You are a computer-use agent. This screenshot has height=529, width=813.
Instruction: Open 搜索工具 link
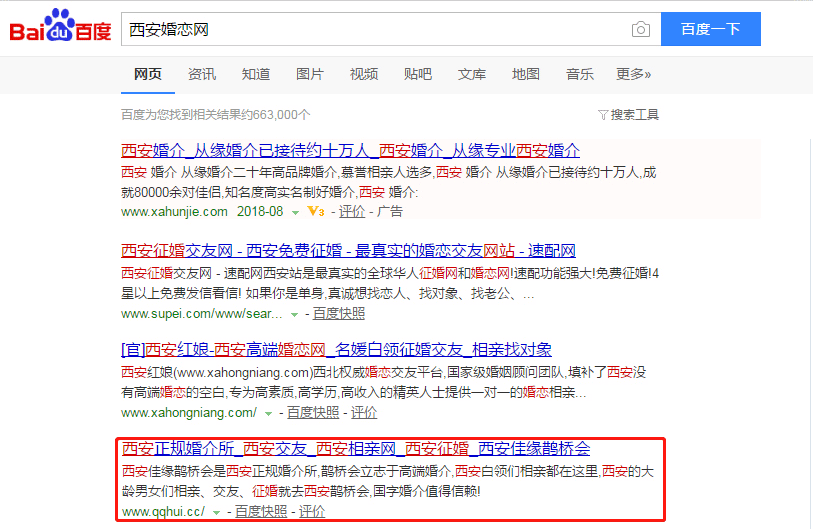pos(634,115)
